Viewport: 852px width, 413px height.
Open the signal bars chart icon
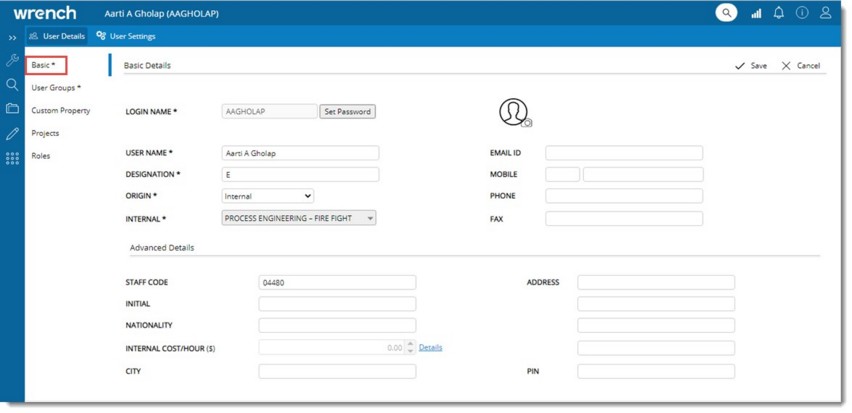(x=755, y=13)
